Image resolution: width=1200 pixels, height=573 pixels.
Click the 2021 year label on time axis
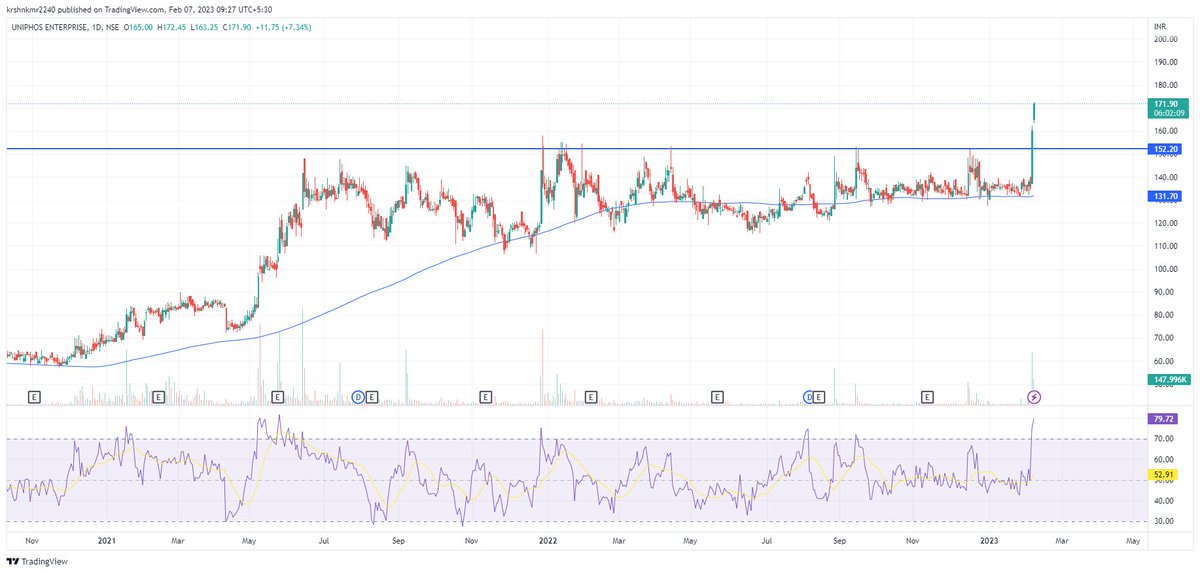[x=107, y=540]
